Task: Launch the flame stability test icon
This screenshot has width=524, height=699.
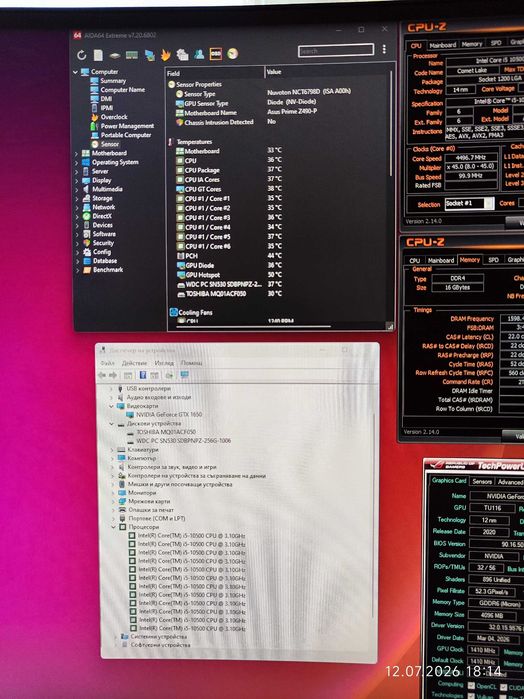Action: [165, 55]
